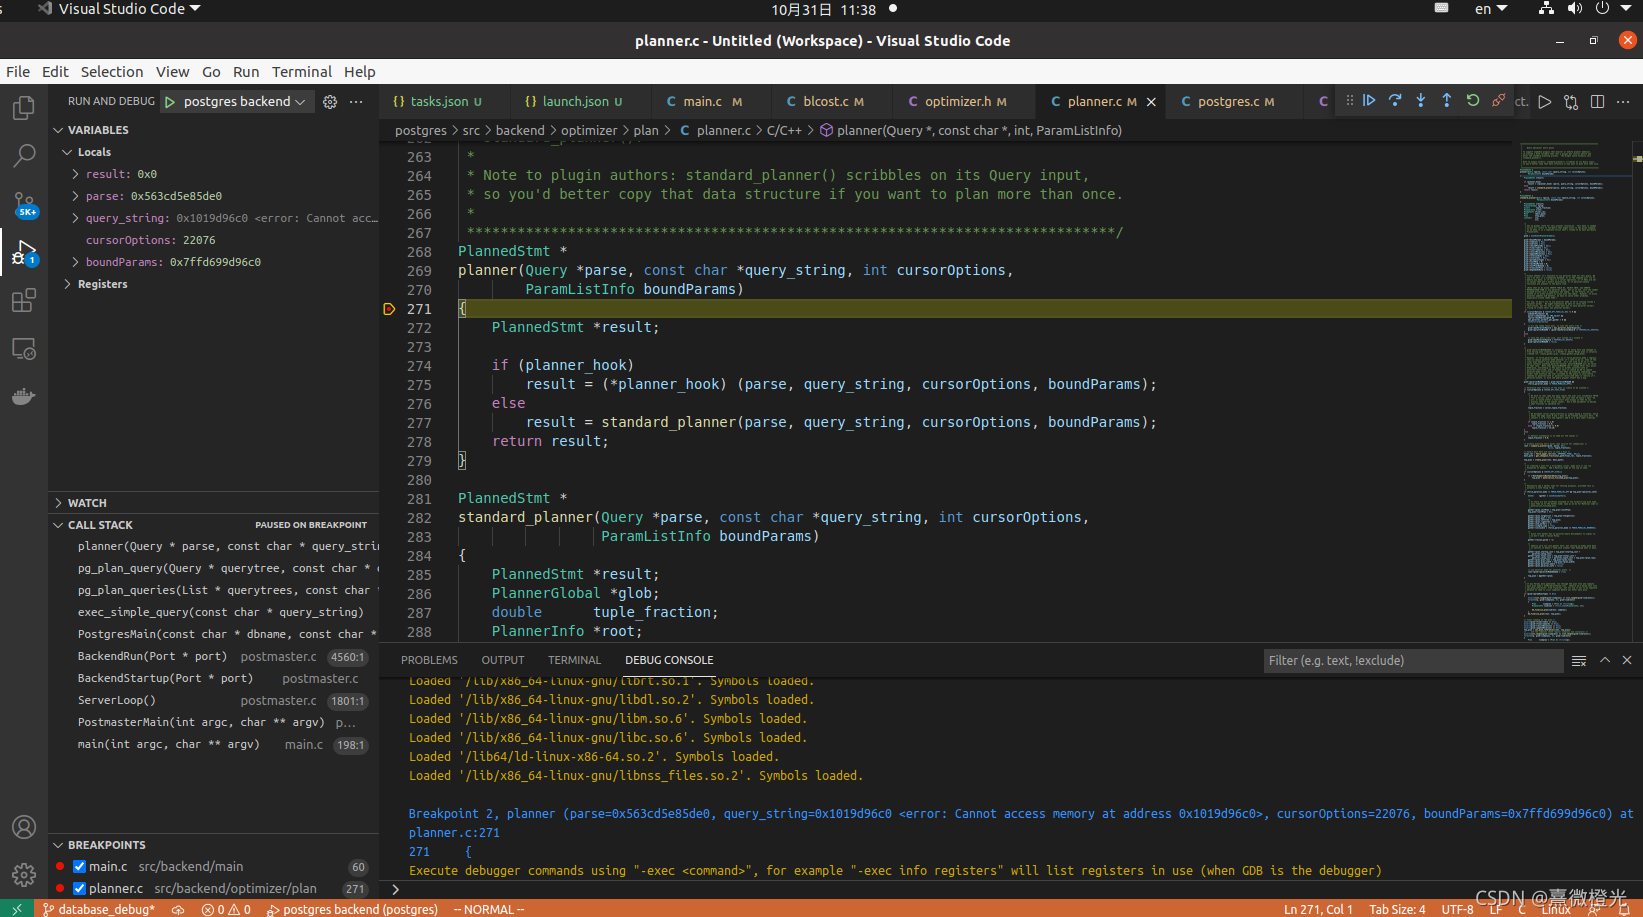Select ServerLoop() frame in call stack
This screenshot has width=1643, height=917.
point(213,701)
